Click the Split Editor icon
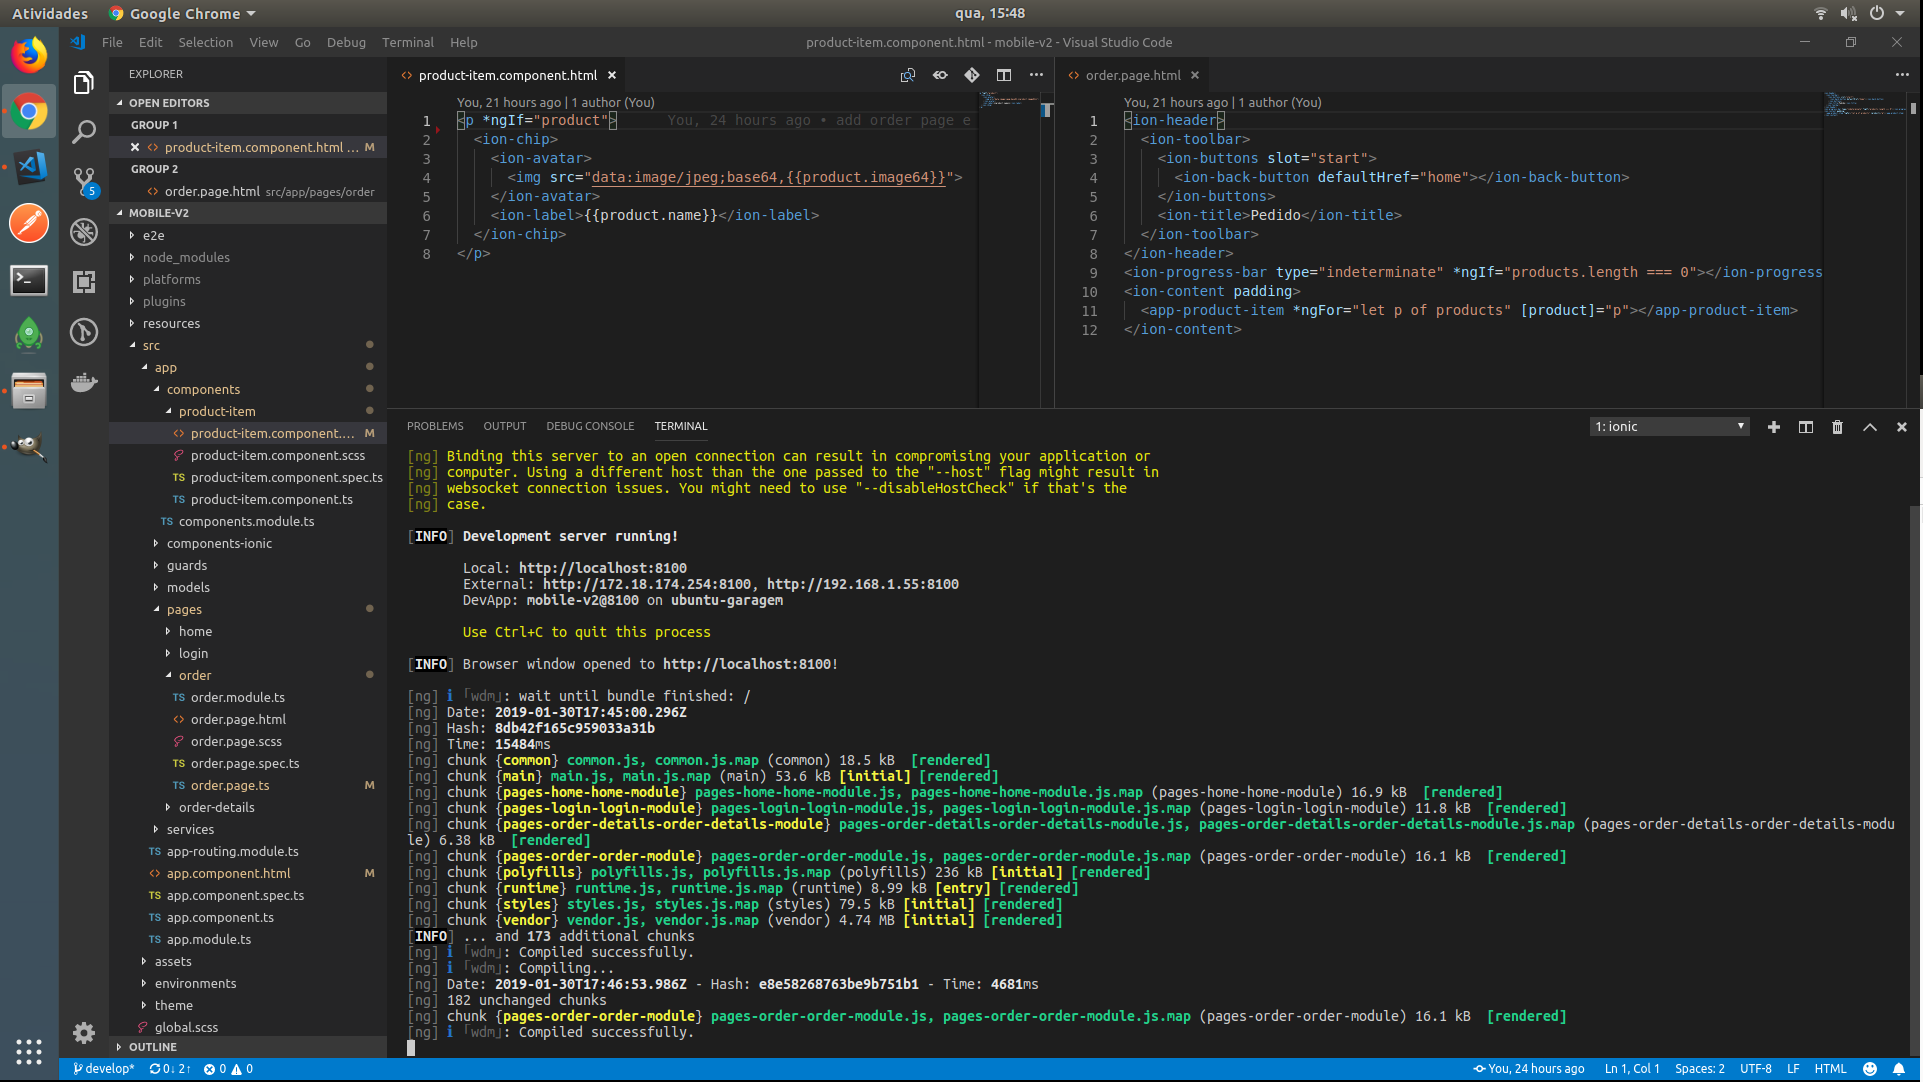The height and width of the screenshot is (1082, 1923). coord(1003,75)
